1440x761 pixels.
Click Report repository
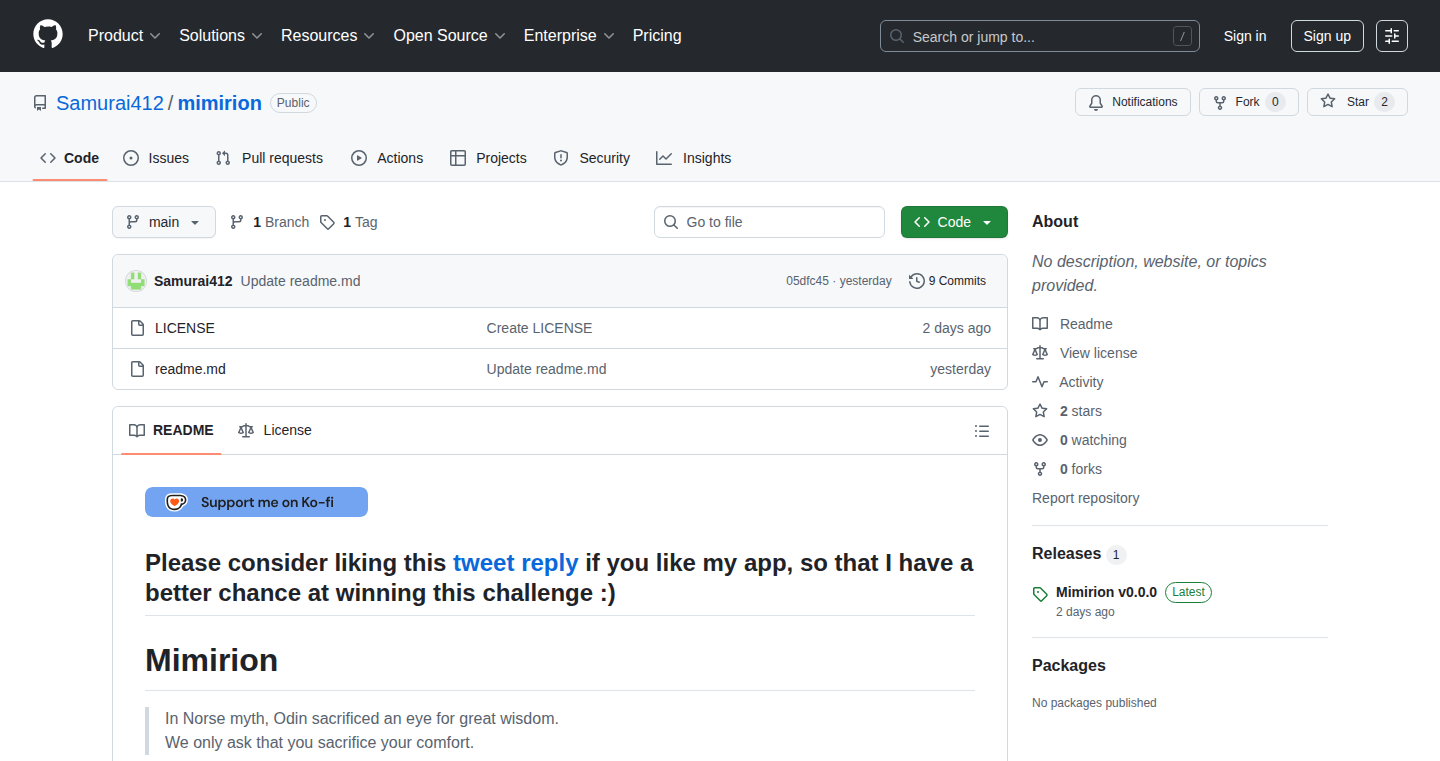point(1085,498)
